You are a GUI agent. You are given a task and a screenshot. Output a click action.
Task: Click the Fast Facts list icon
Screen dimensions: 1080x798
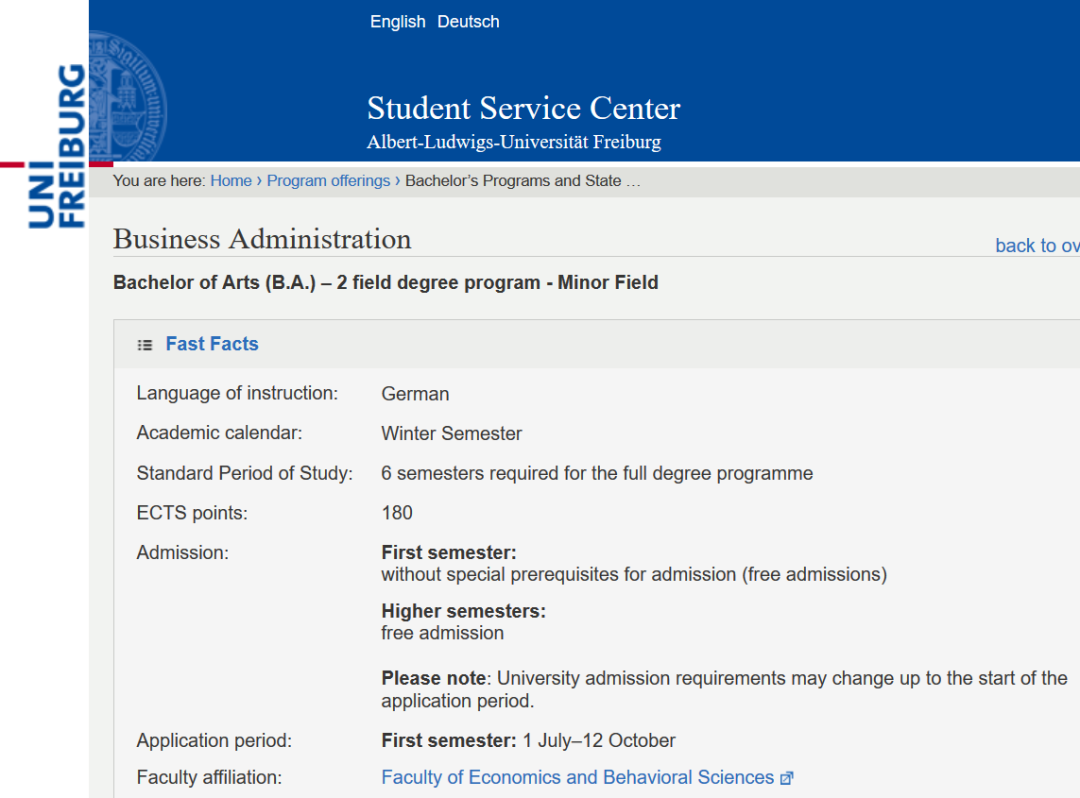coord(145,345)
